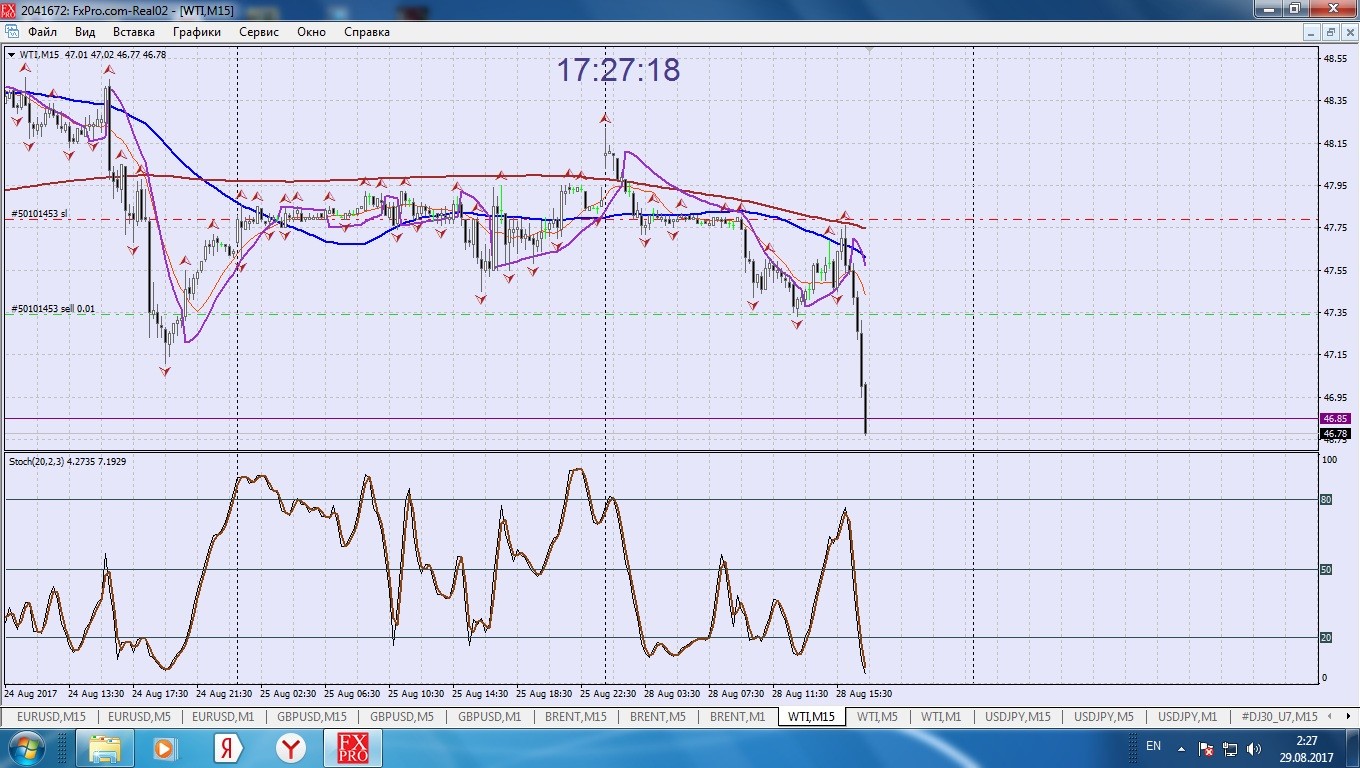Click the volume speaker tray icon
The width and height of the screenshot is (1360, 768).
1254,748
